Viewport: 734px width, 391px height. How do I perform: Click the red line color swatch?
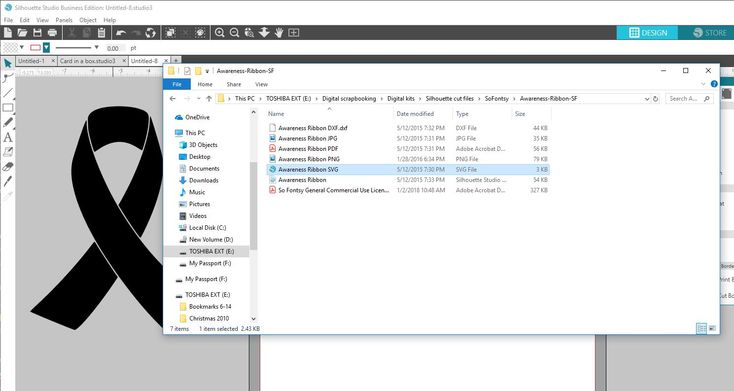click(35, 47)
